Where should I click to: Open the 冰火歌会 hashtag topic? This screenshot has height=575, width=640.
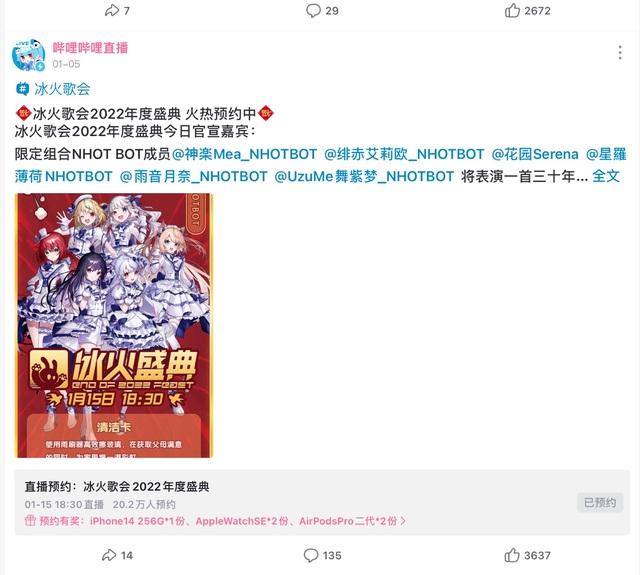(53, 89)
